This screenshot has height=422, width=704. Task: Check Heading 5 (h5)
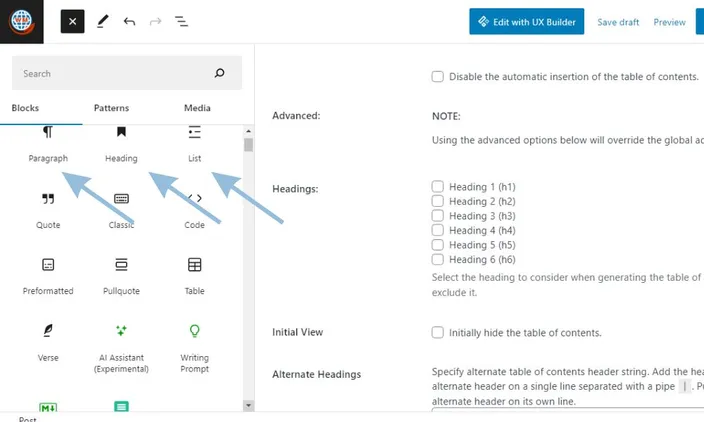(x=438, y=245)
